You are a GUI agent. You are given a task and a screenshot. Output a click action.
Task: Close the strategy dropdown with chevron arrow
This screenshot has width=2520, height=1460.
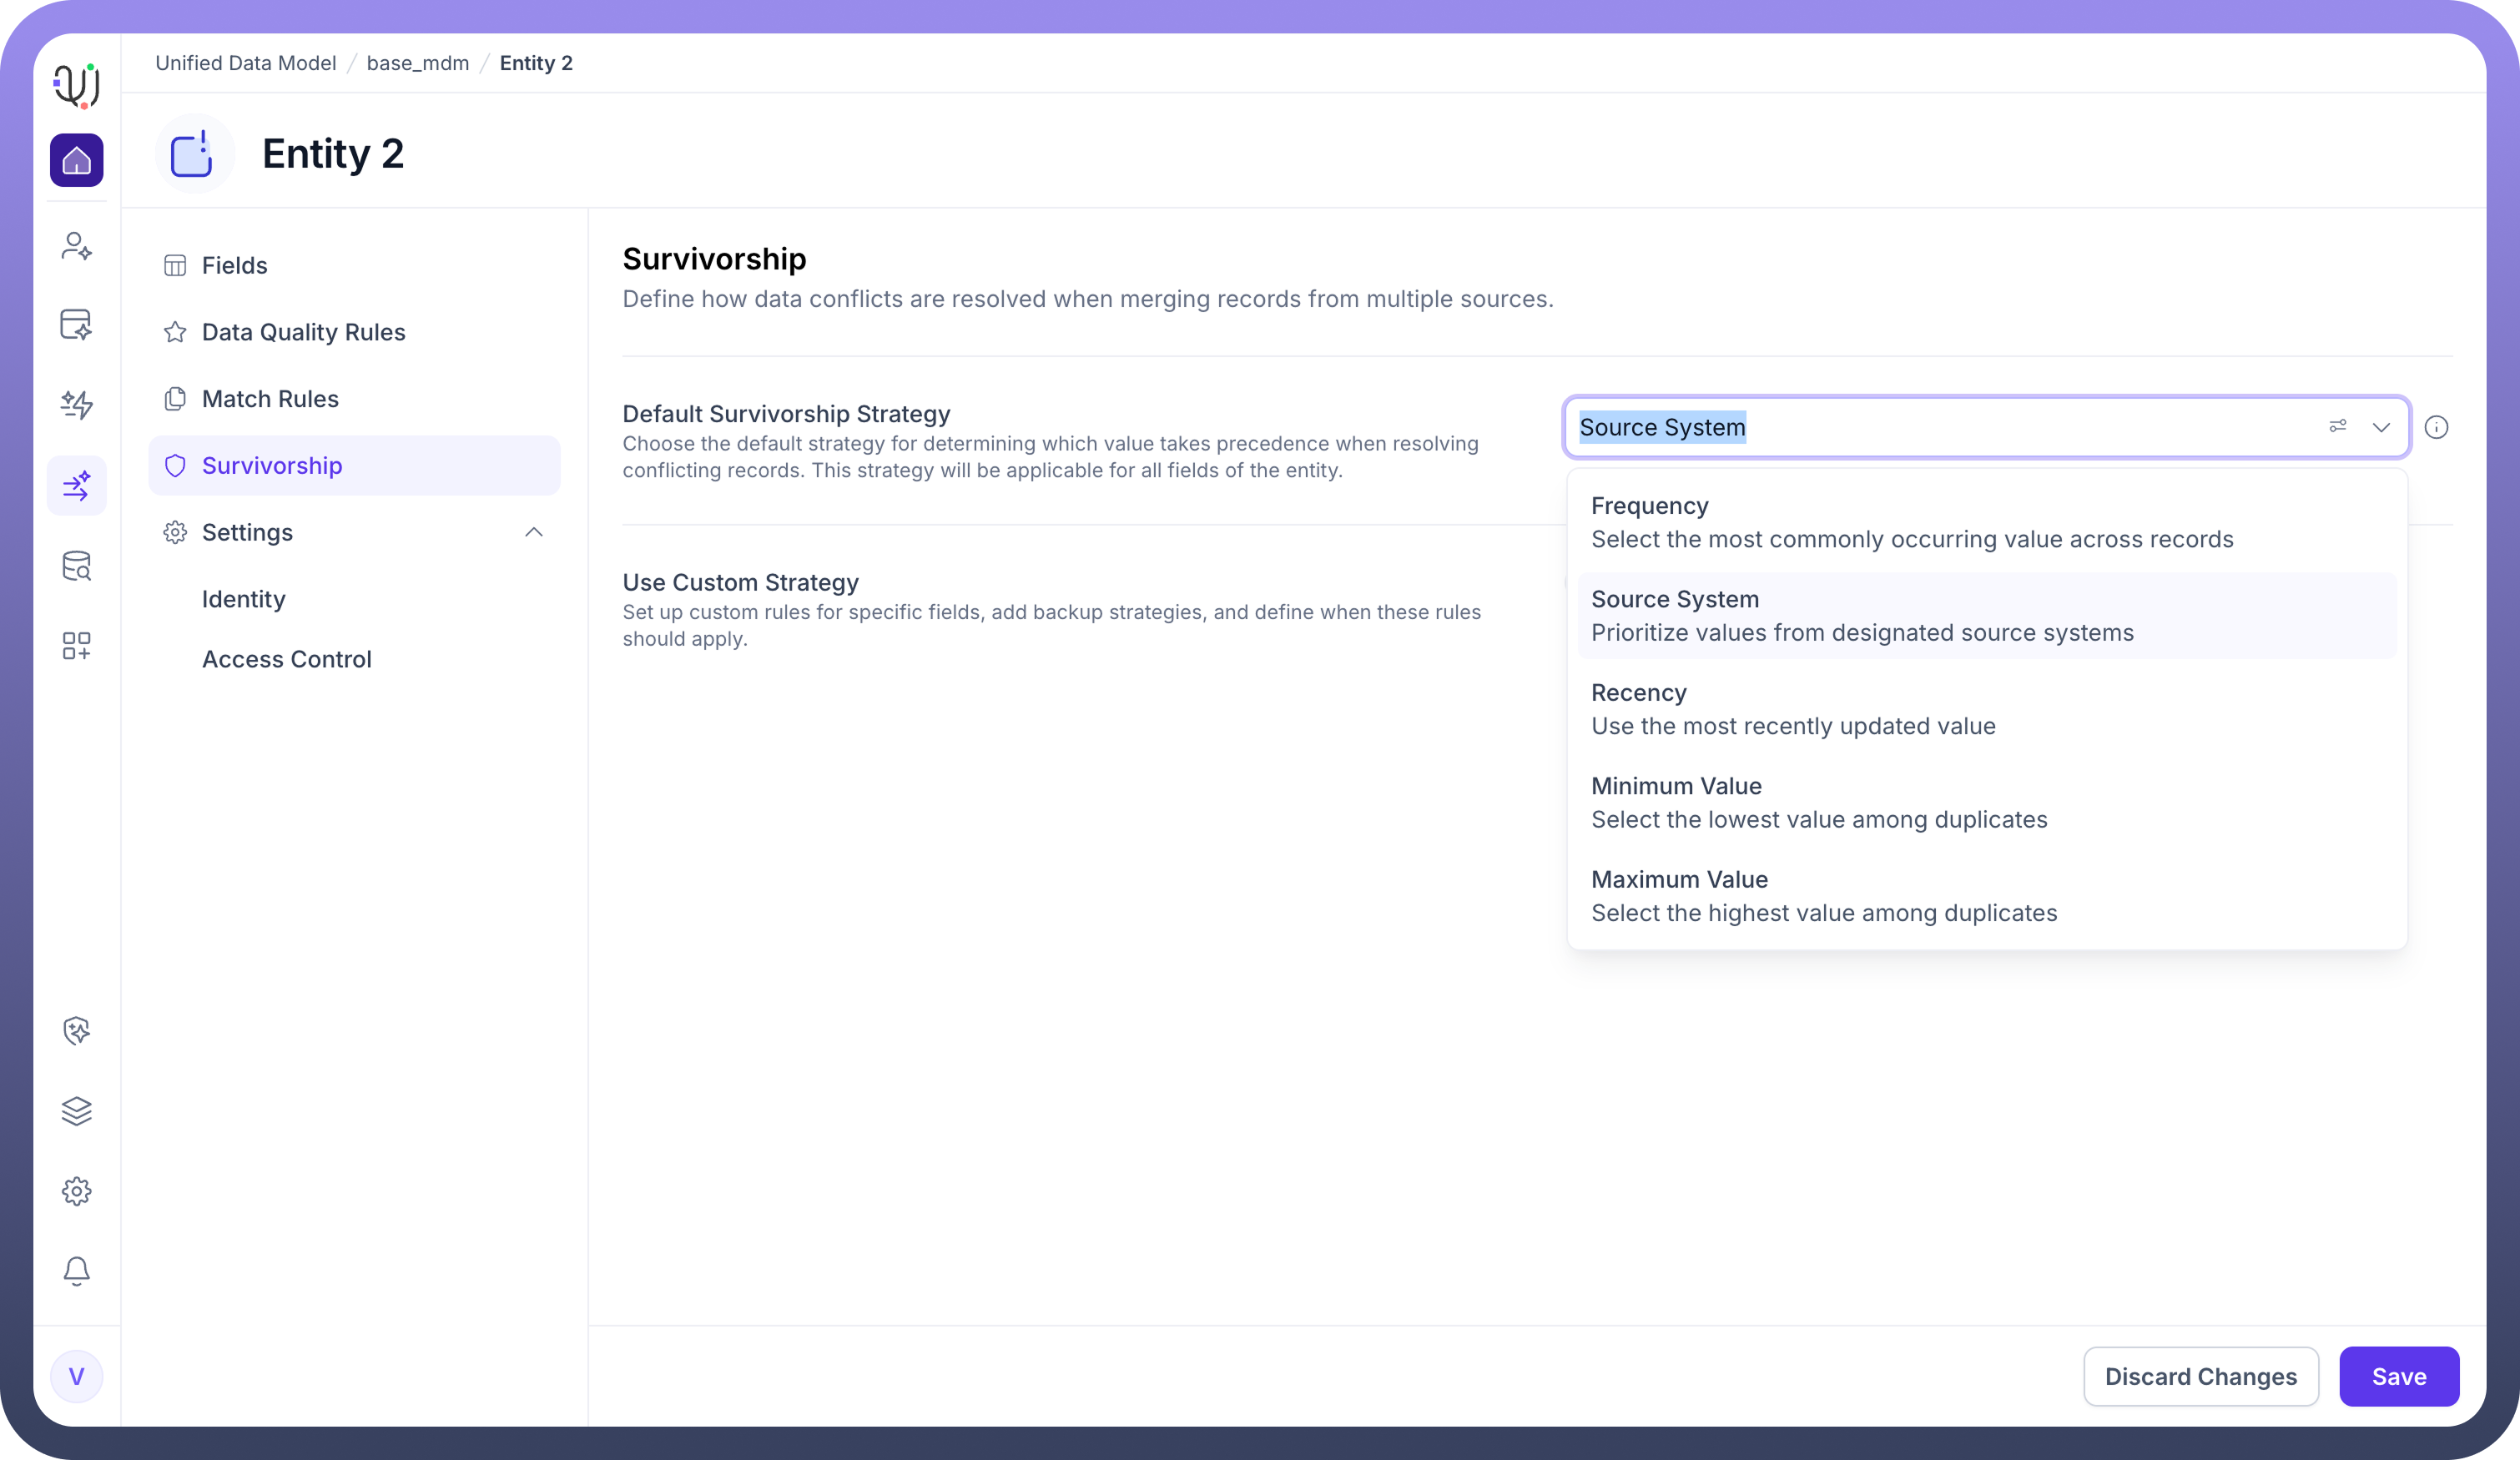[2381, 428]
